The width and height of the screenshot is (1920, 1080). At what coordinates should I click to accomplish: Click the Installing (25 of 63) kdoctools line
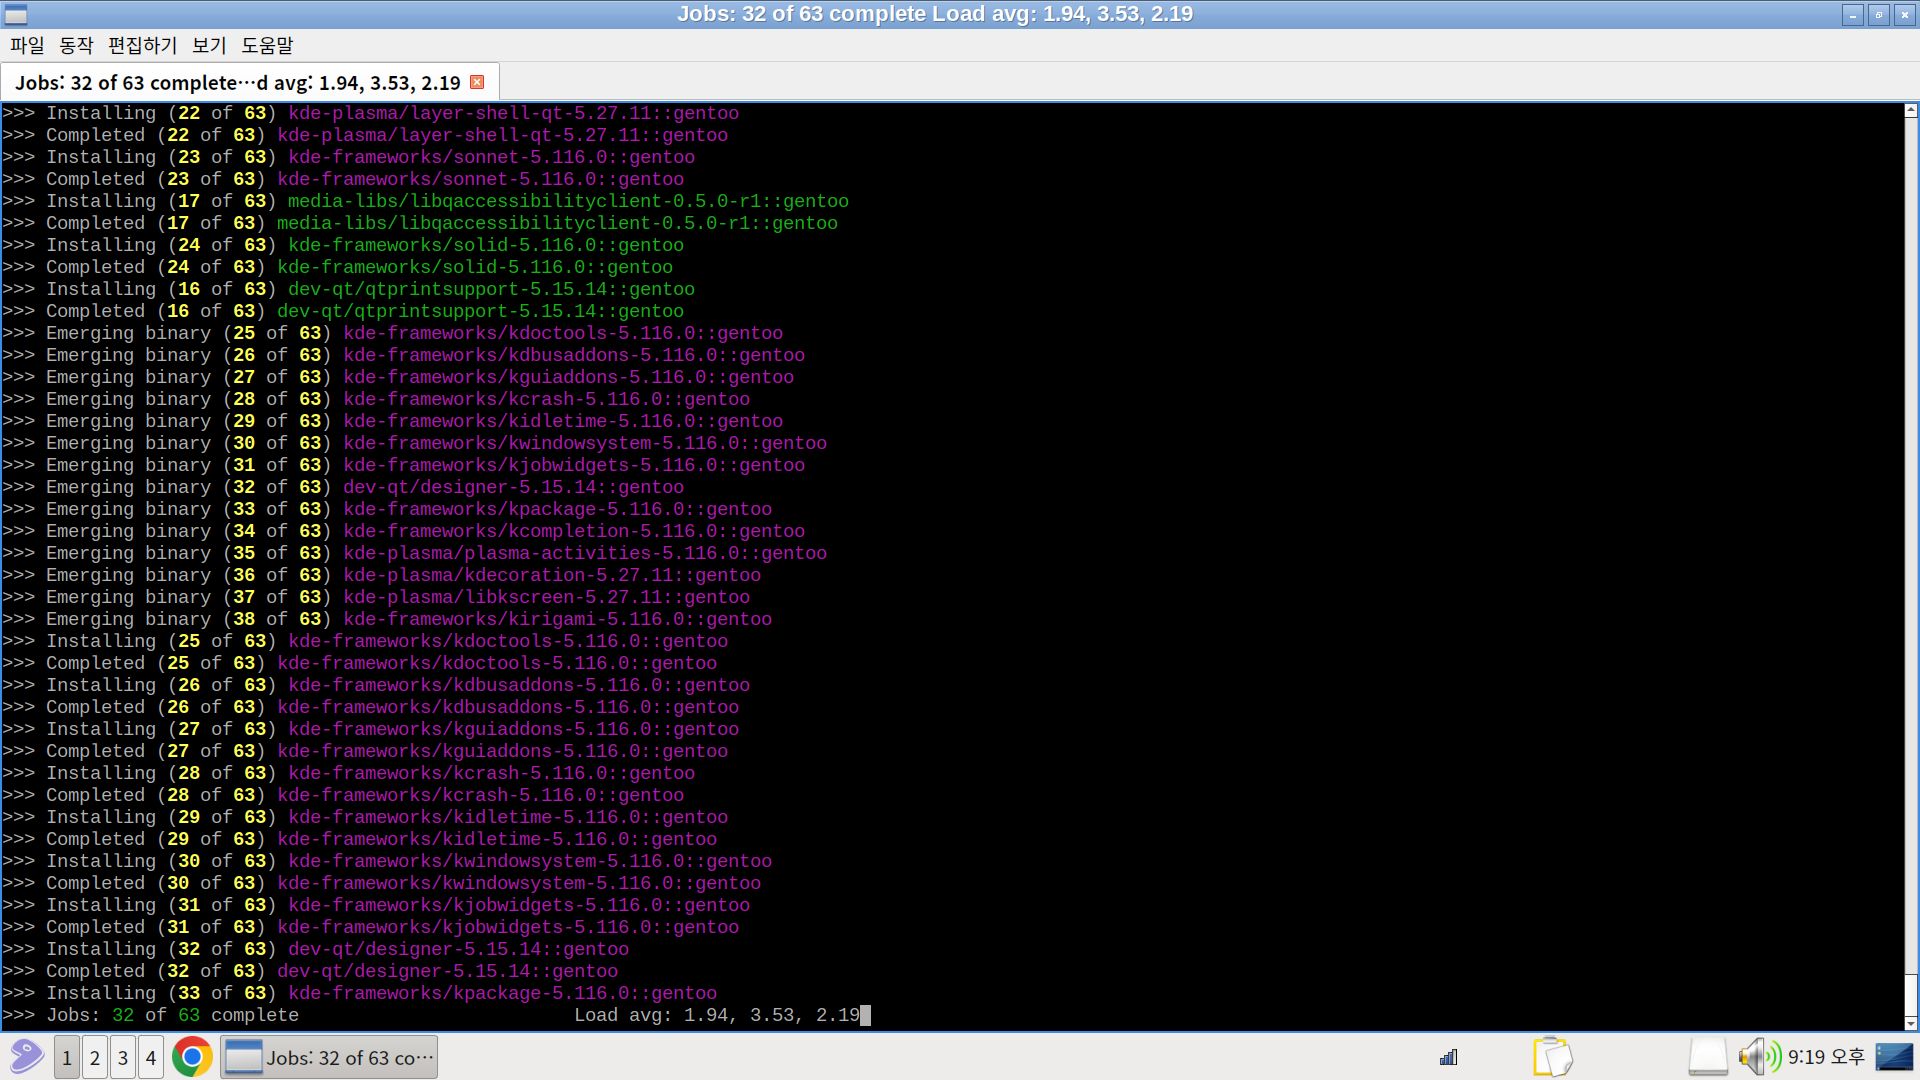click(365, 641)
